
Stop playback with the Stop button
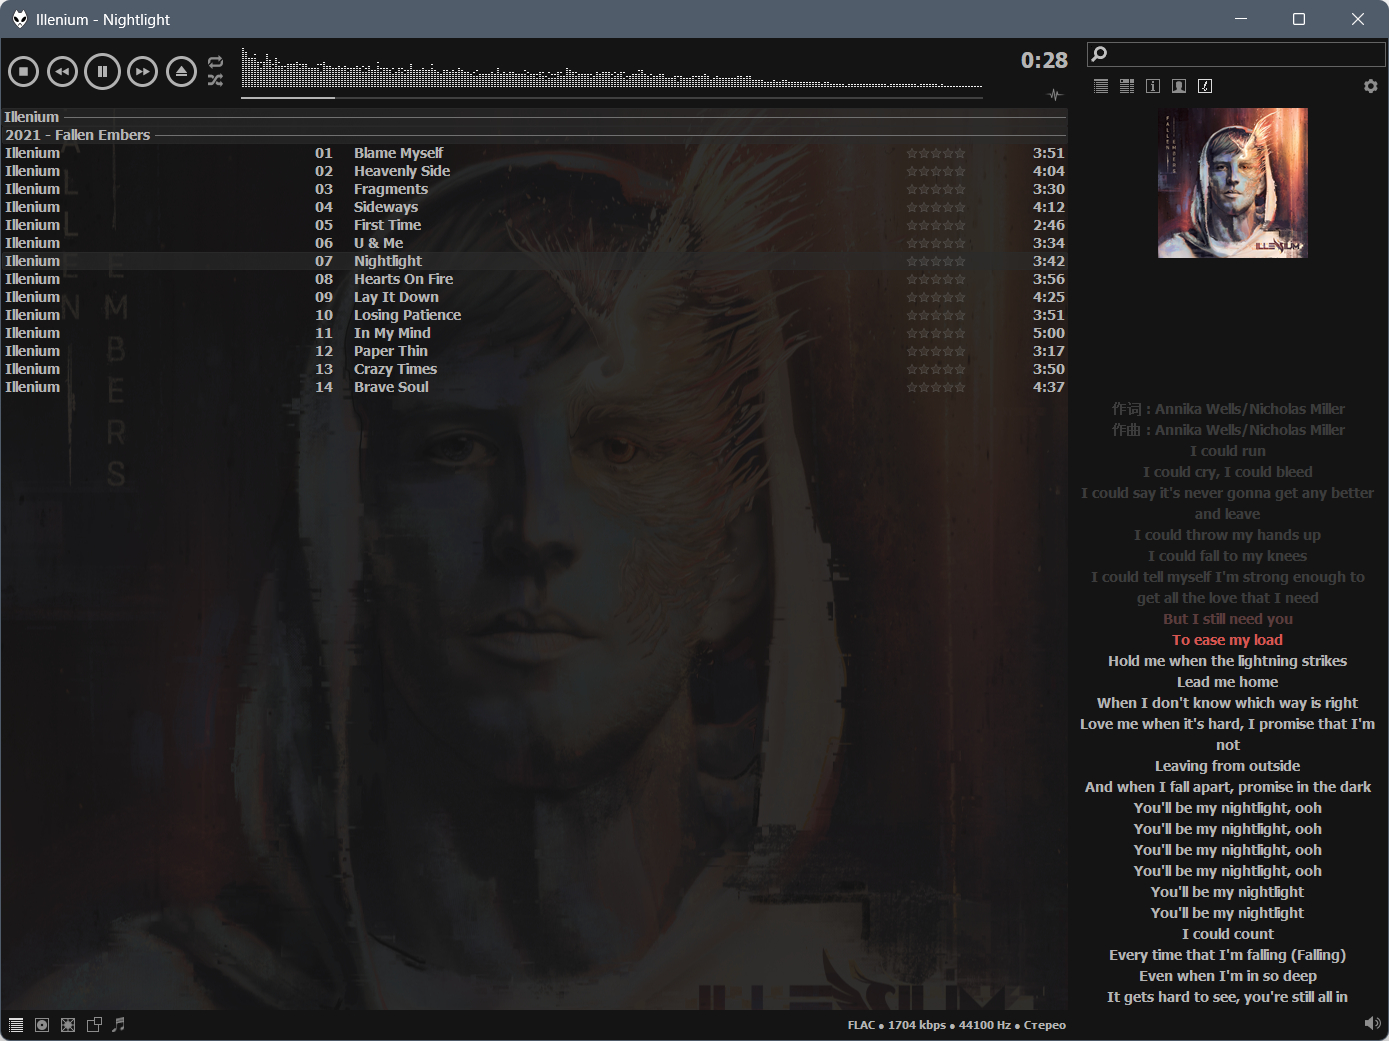24,72
